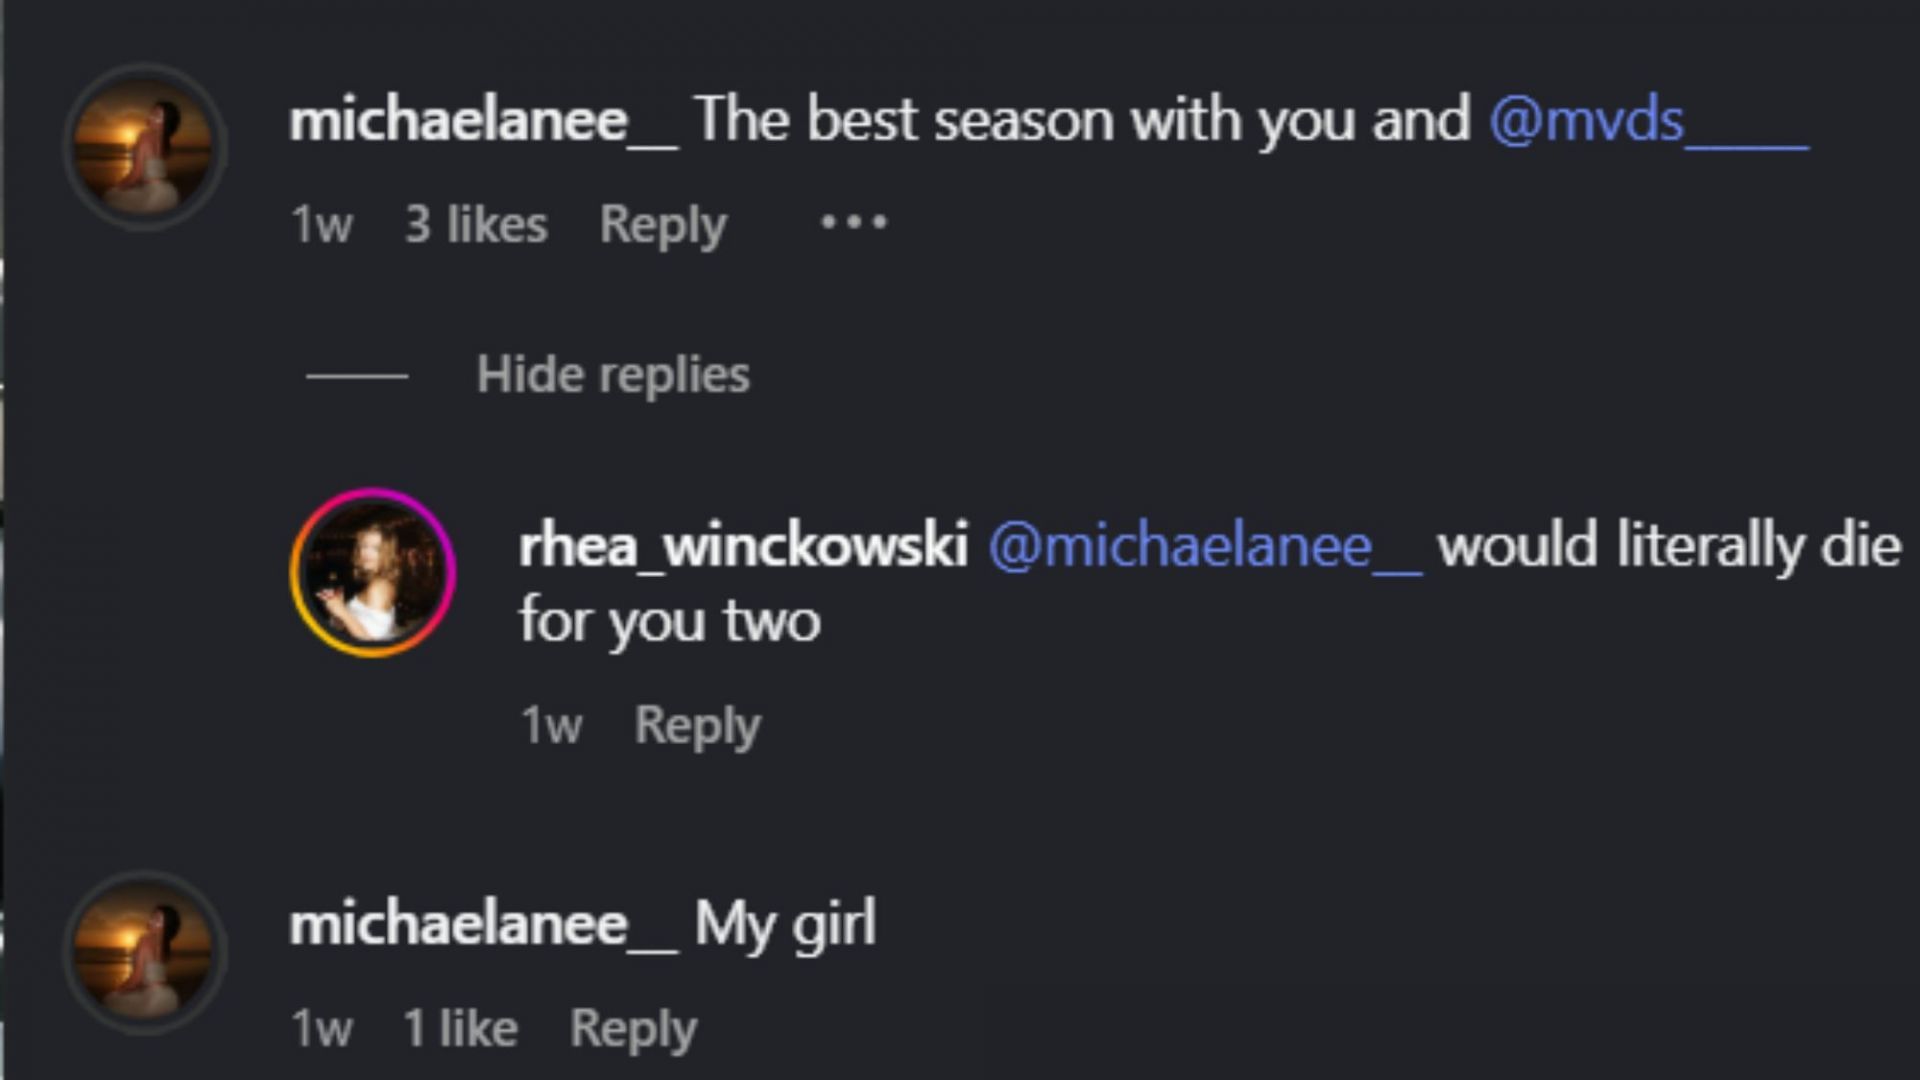The height and width of the screenshot is (1080, 1920).
Task: Open michaelanee_ username on 'My girl' comment
Action: (x=484, y=924)
